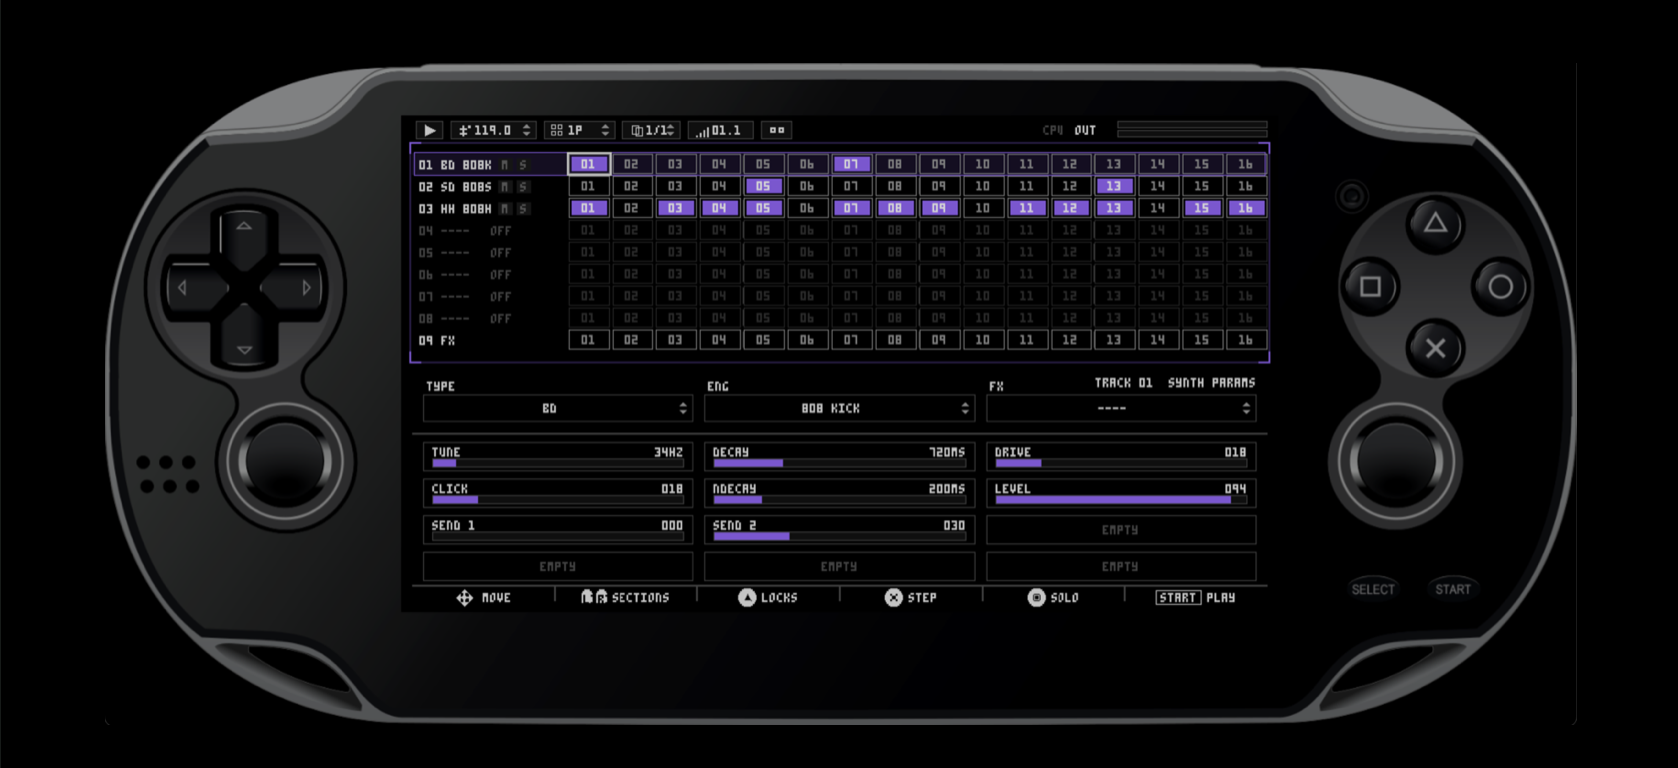
Task: Click the swing bars icon beside 01.1
Action: pyautogui.click(x=702, y=131)
